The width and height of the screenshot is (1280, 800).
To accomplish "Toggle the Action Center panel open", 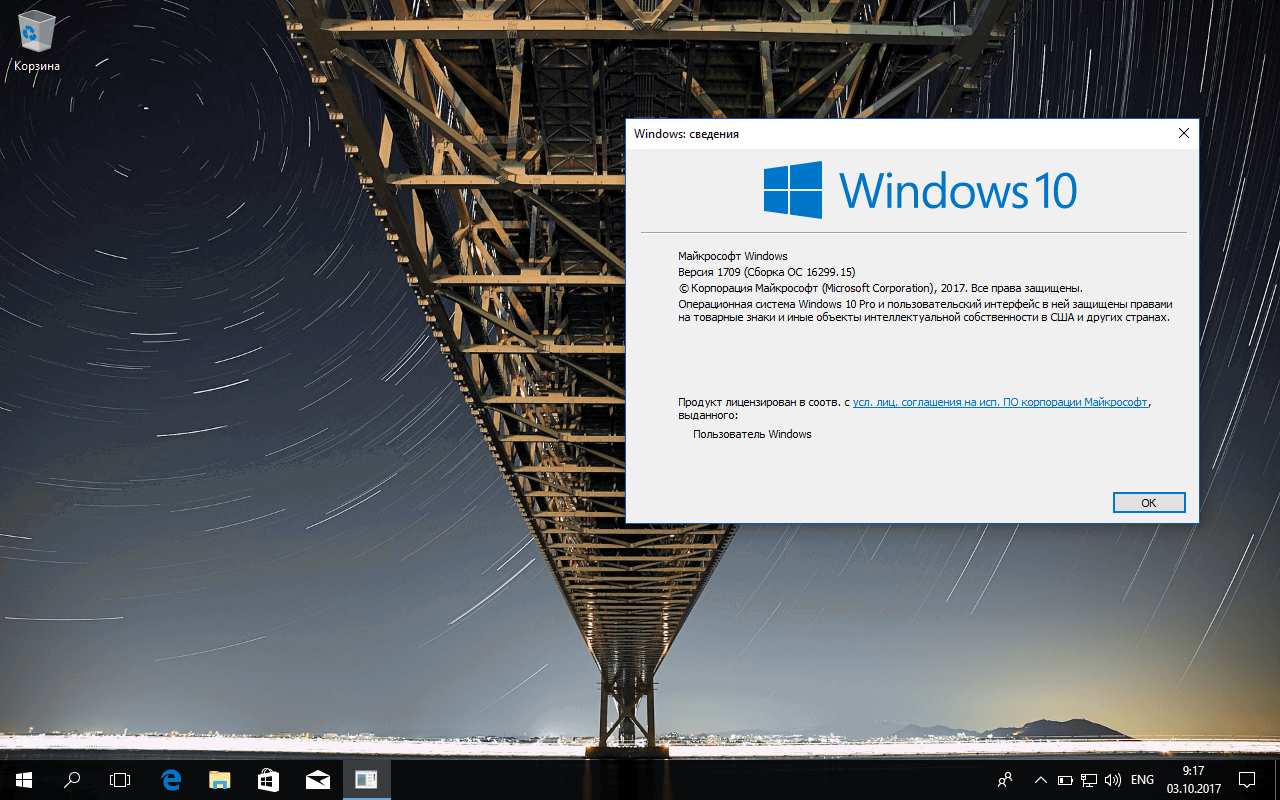I will [1248, 780].
